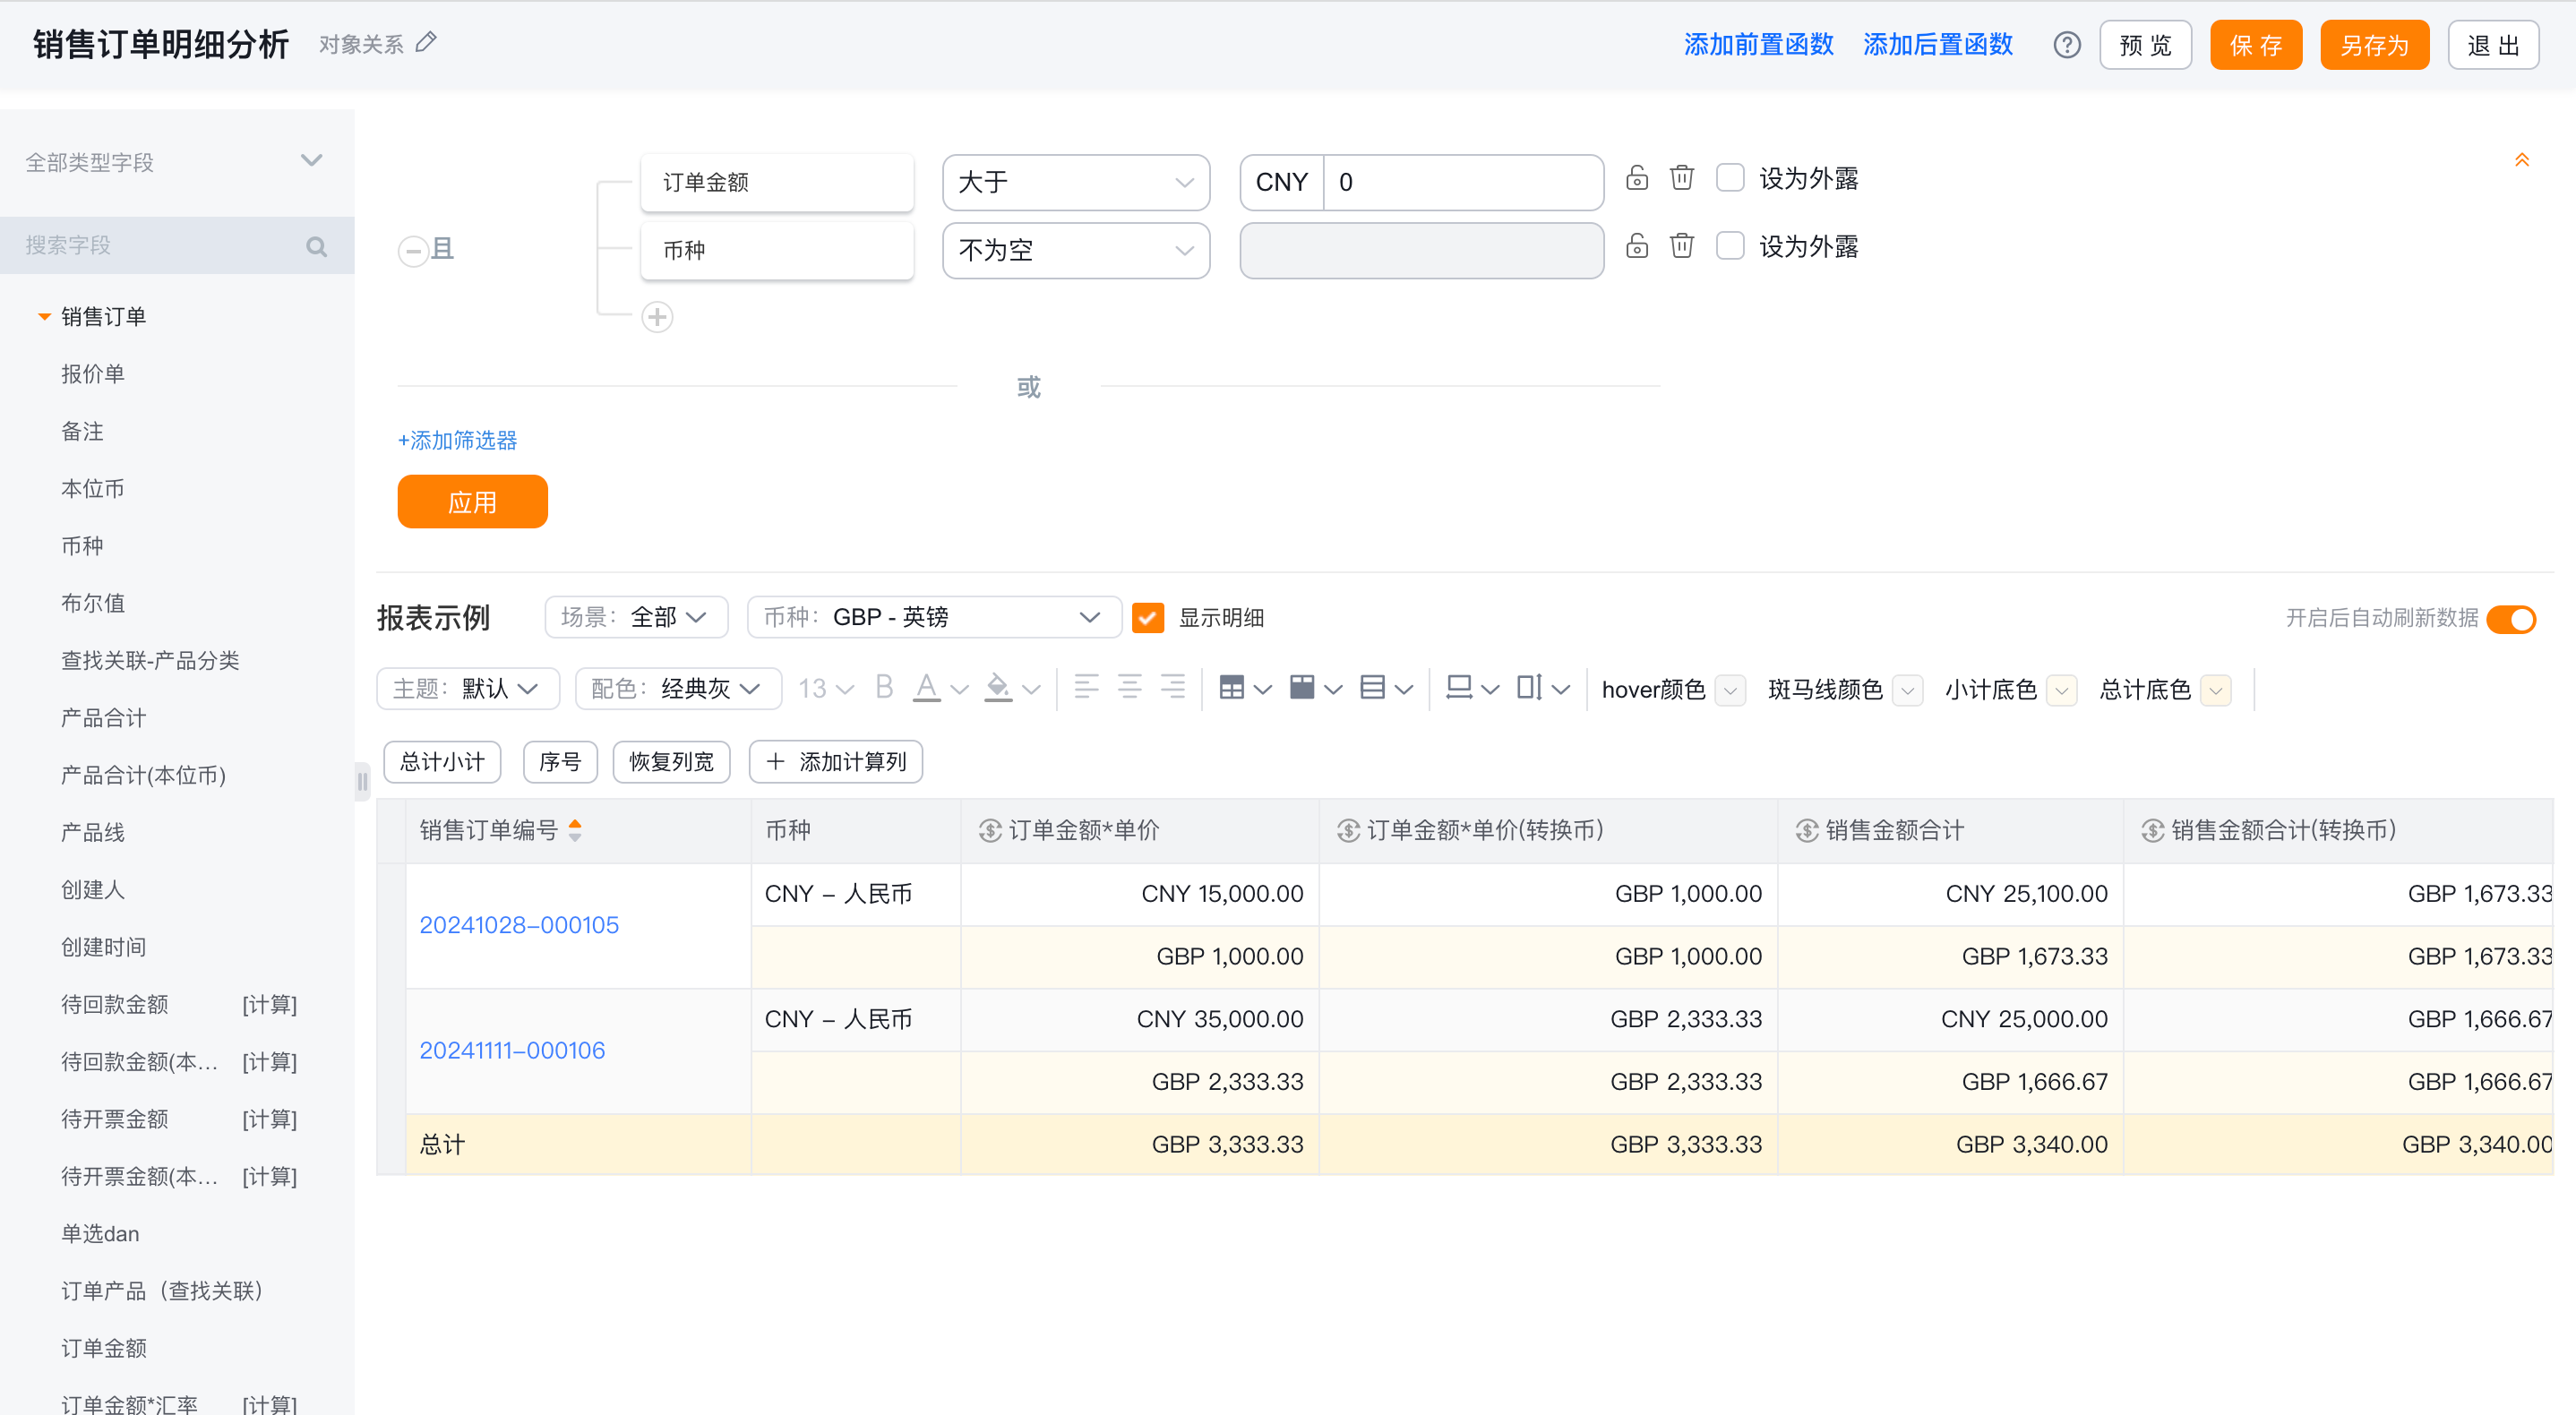Delete the 订单金额 filter row with trash icon
The height and width of the screenshot is (1415, 2576).
click(x=1682, y=178)
